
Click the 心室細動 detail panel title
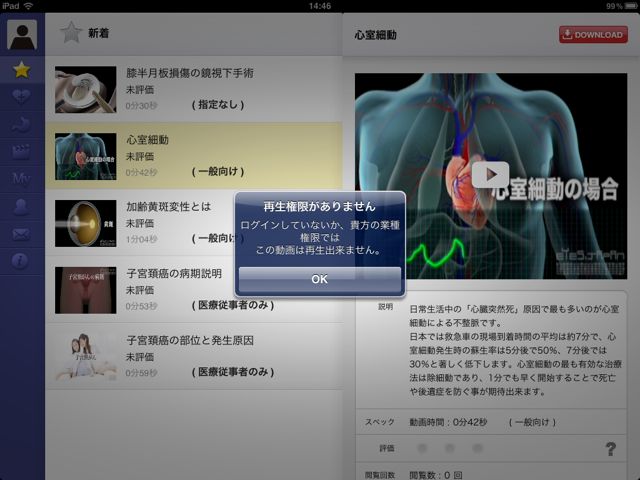376,35
